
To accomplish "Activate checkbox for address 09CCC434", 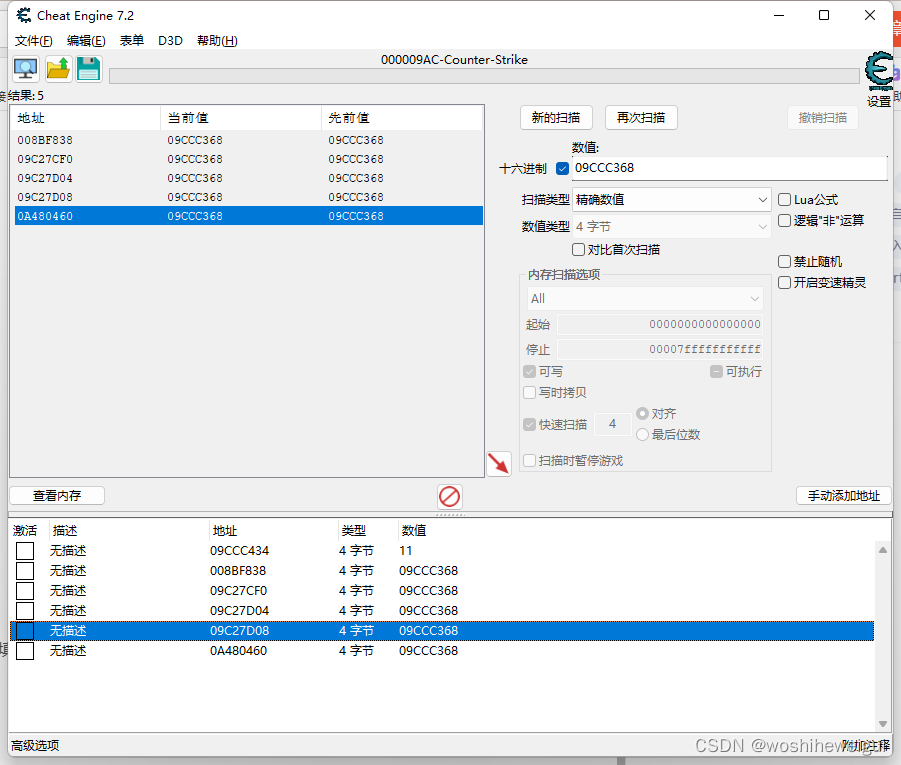I will [25, 551].
